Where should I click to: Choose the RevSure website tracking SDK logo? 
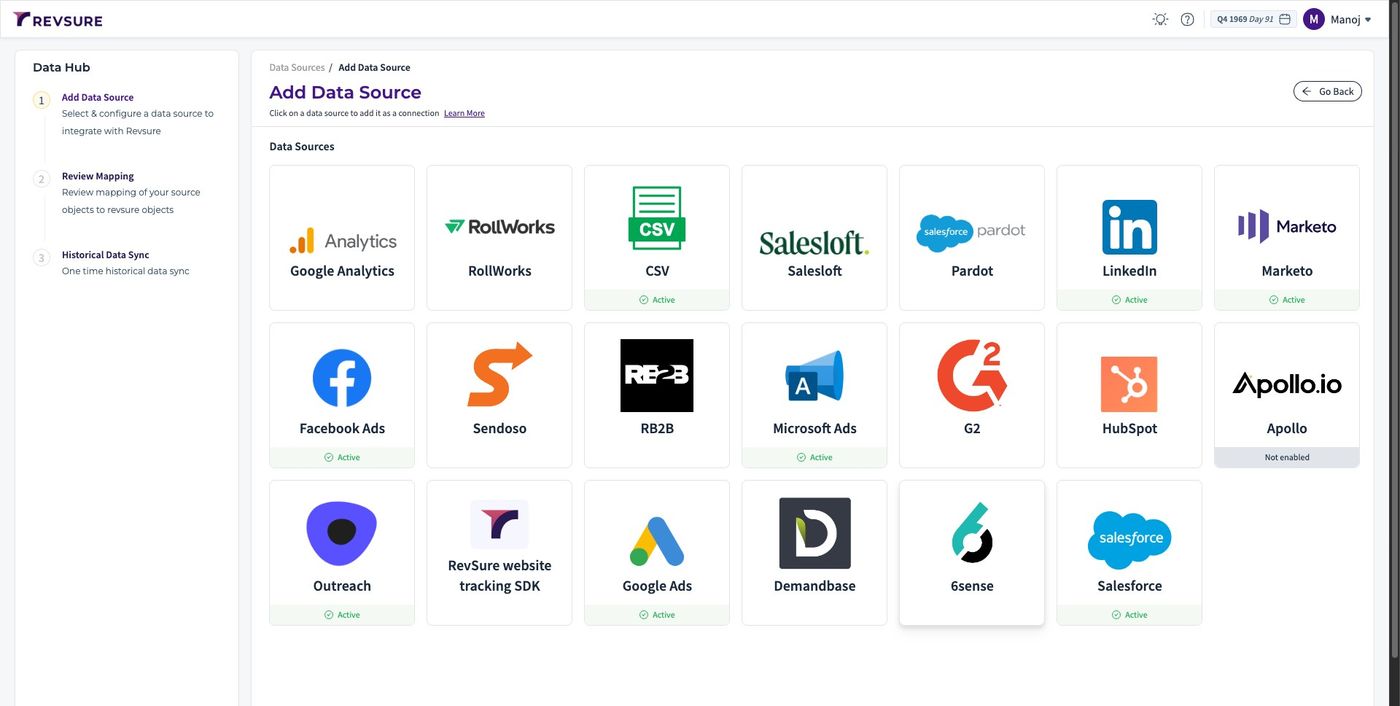[500, 524]
